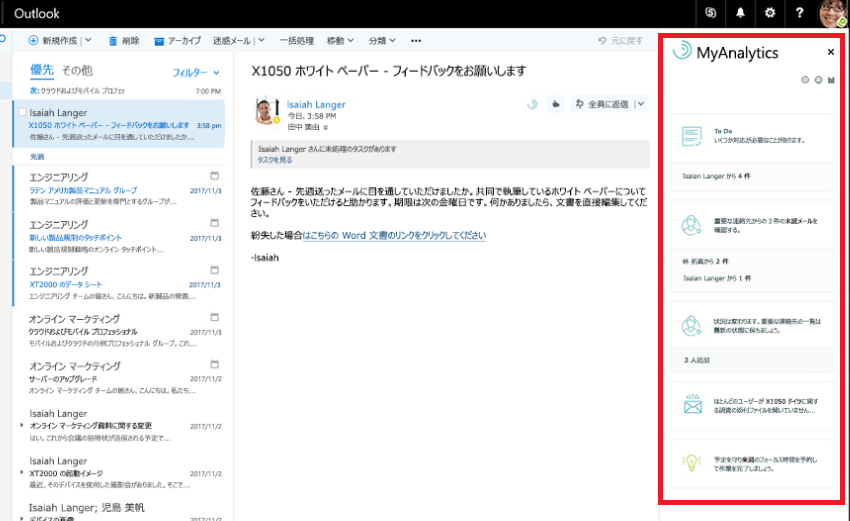Expand 新規作成 dropdown arrow
This screenshot has height=521, width=850.
(88, 41)
